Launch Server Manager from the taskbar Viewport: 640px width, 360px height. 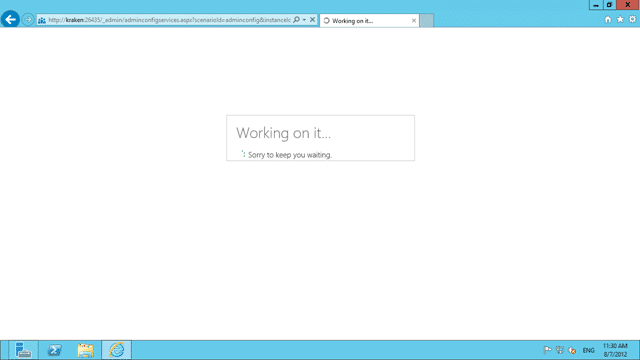[x=23, y=350]
